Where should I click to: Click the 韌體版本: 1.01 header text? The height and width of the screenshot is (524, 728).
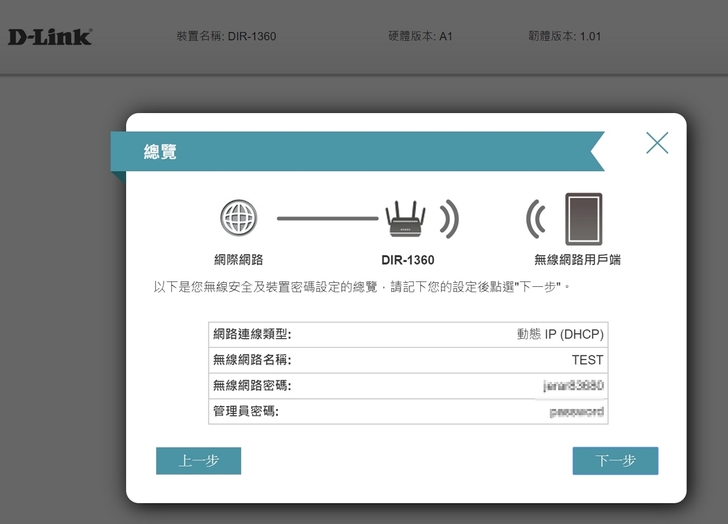(565, 36)
